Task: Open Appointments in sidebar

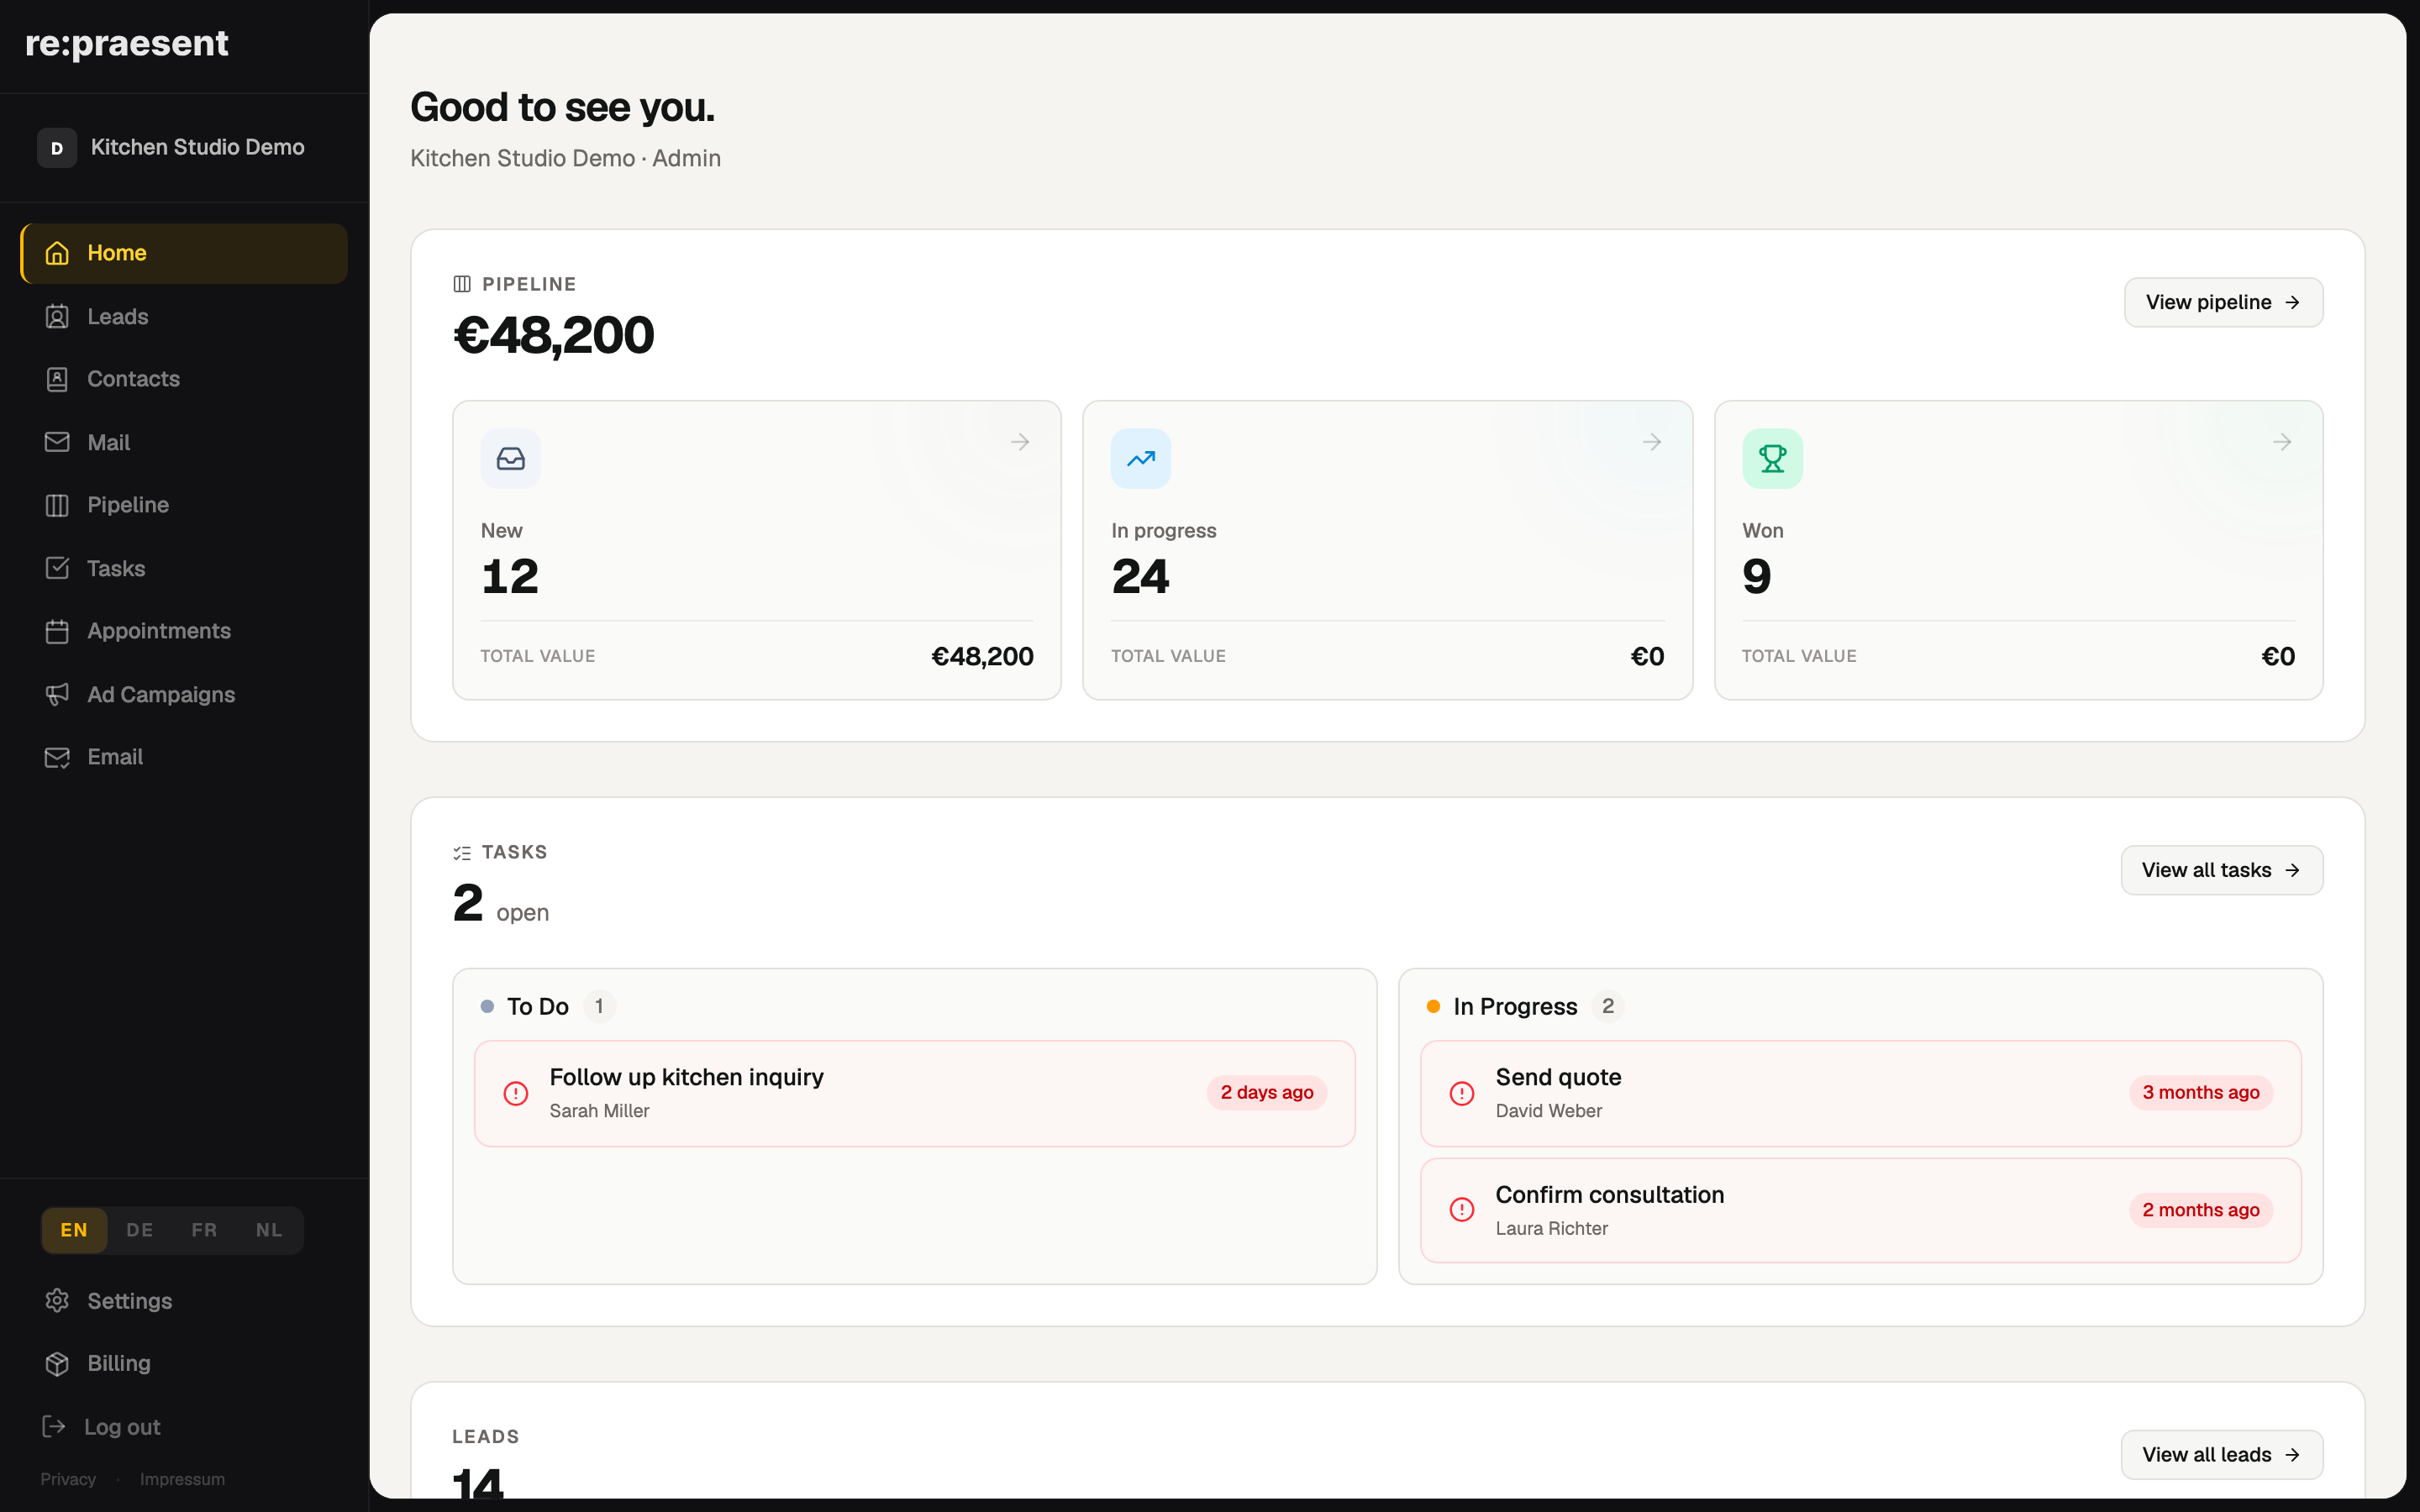Action: tap(184, 631)
